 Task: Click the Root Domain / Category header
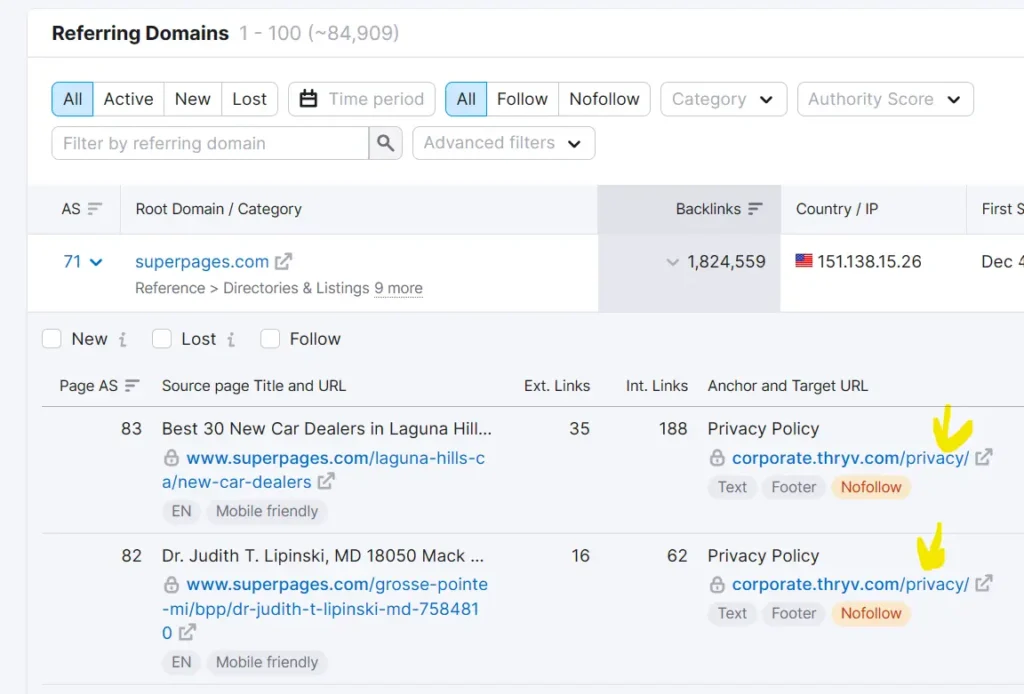pyautogui.click(x=219, y=209)
